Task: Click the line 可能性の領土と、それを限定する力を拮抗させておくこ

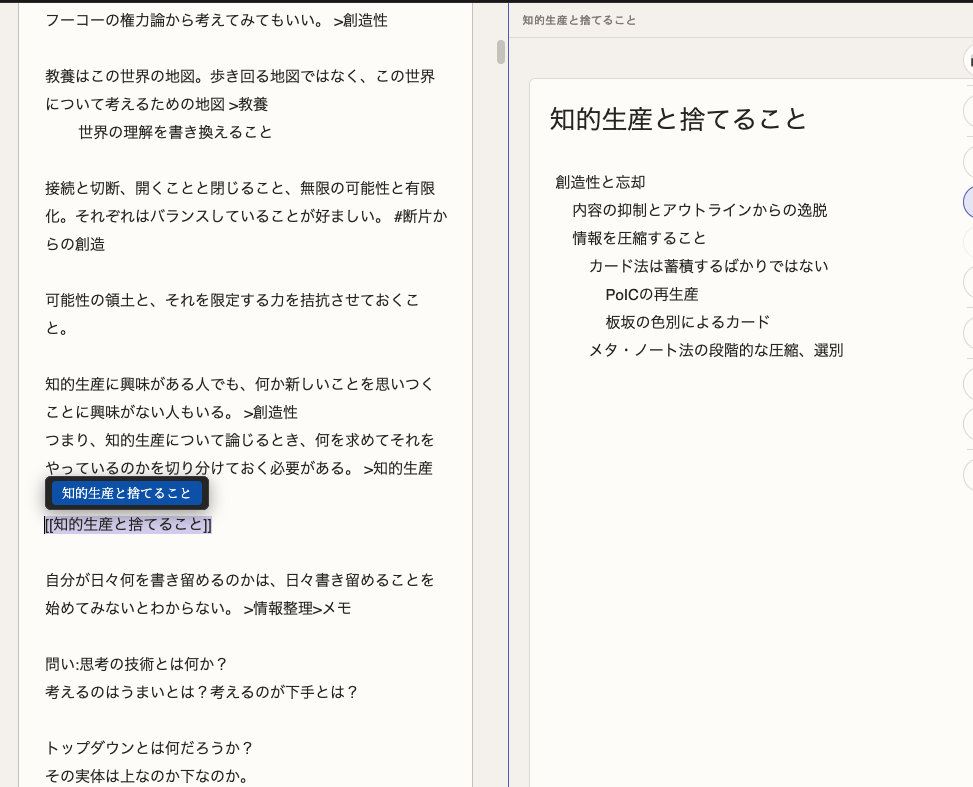Action: click(x=233, y=300)
